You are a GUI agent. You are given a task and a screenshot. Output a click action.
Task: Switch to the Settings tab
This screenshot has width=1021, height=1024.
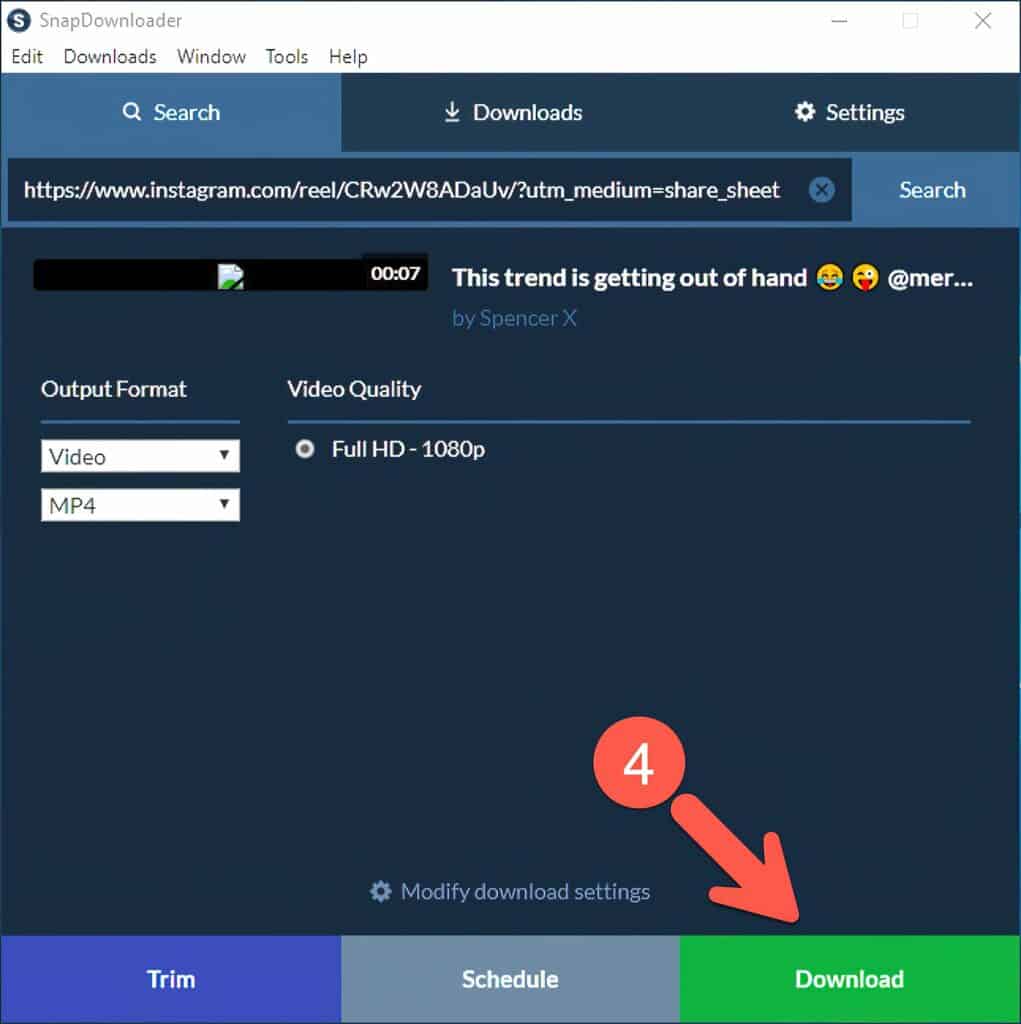[850, 112]
